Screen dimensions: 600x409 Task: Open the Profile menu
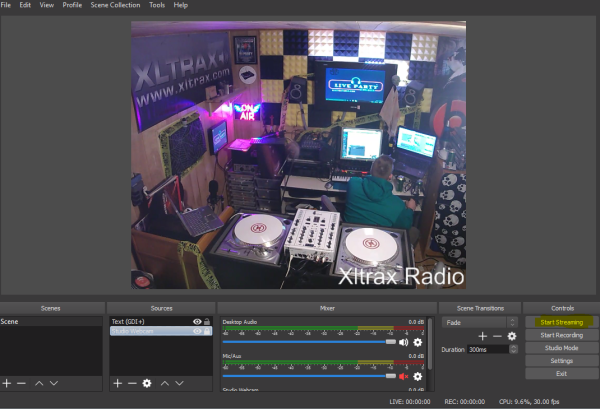pyautogui.click(x=72, y=5)
